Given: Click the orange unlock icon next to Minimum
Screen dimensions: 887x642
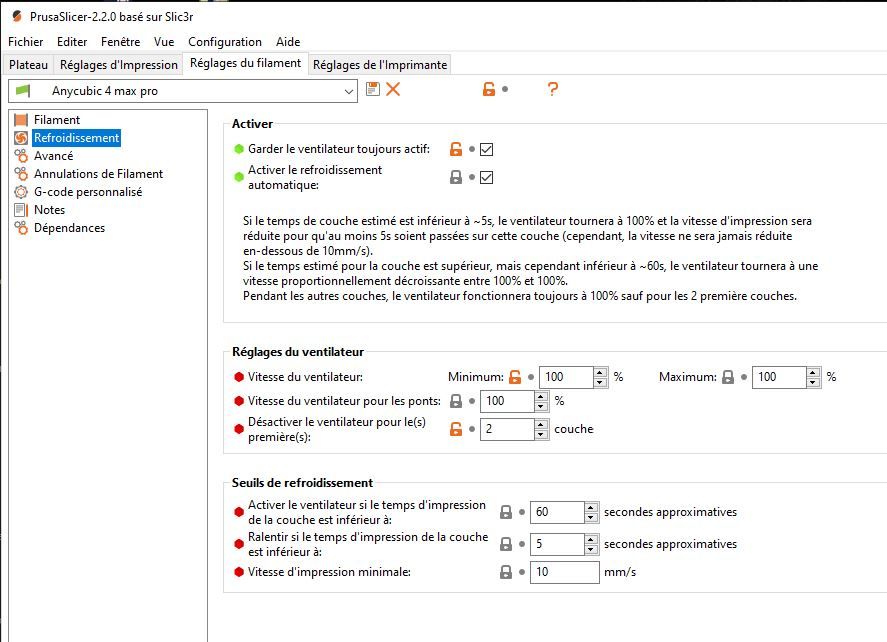Looking at the screenshot, I should click(x=515, y=377).
